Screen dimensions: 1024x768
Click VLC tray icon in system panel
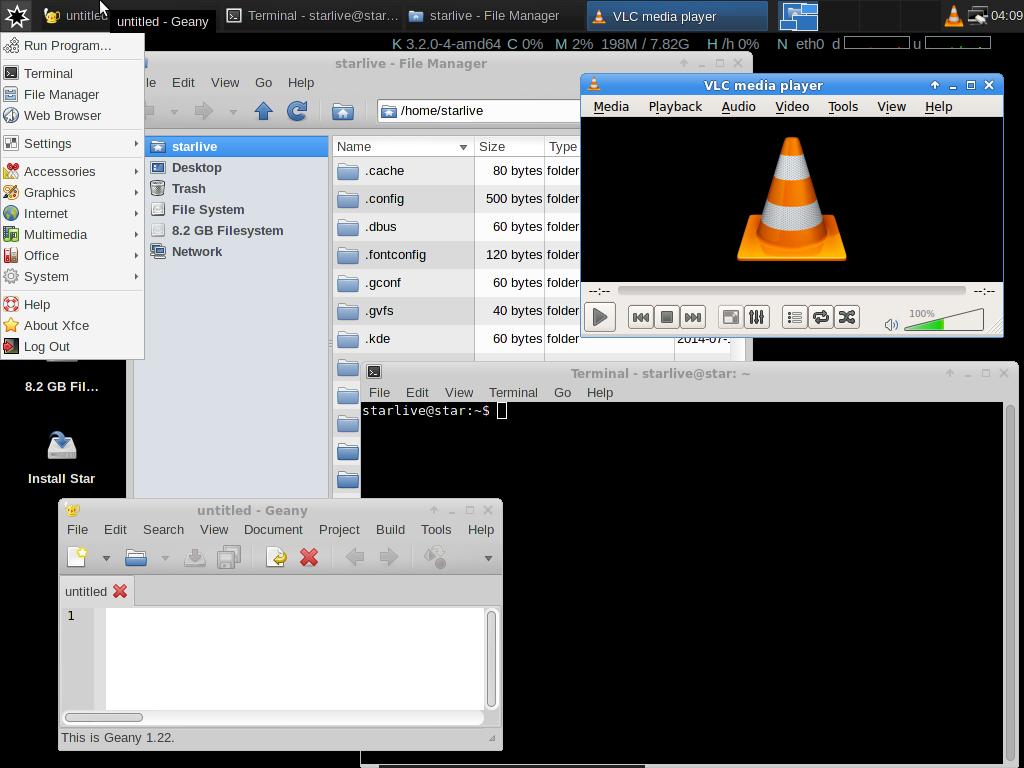click(x=953, y=16)
